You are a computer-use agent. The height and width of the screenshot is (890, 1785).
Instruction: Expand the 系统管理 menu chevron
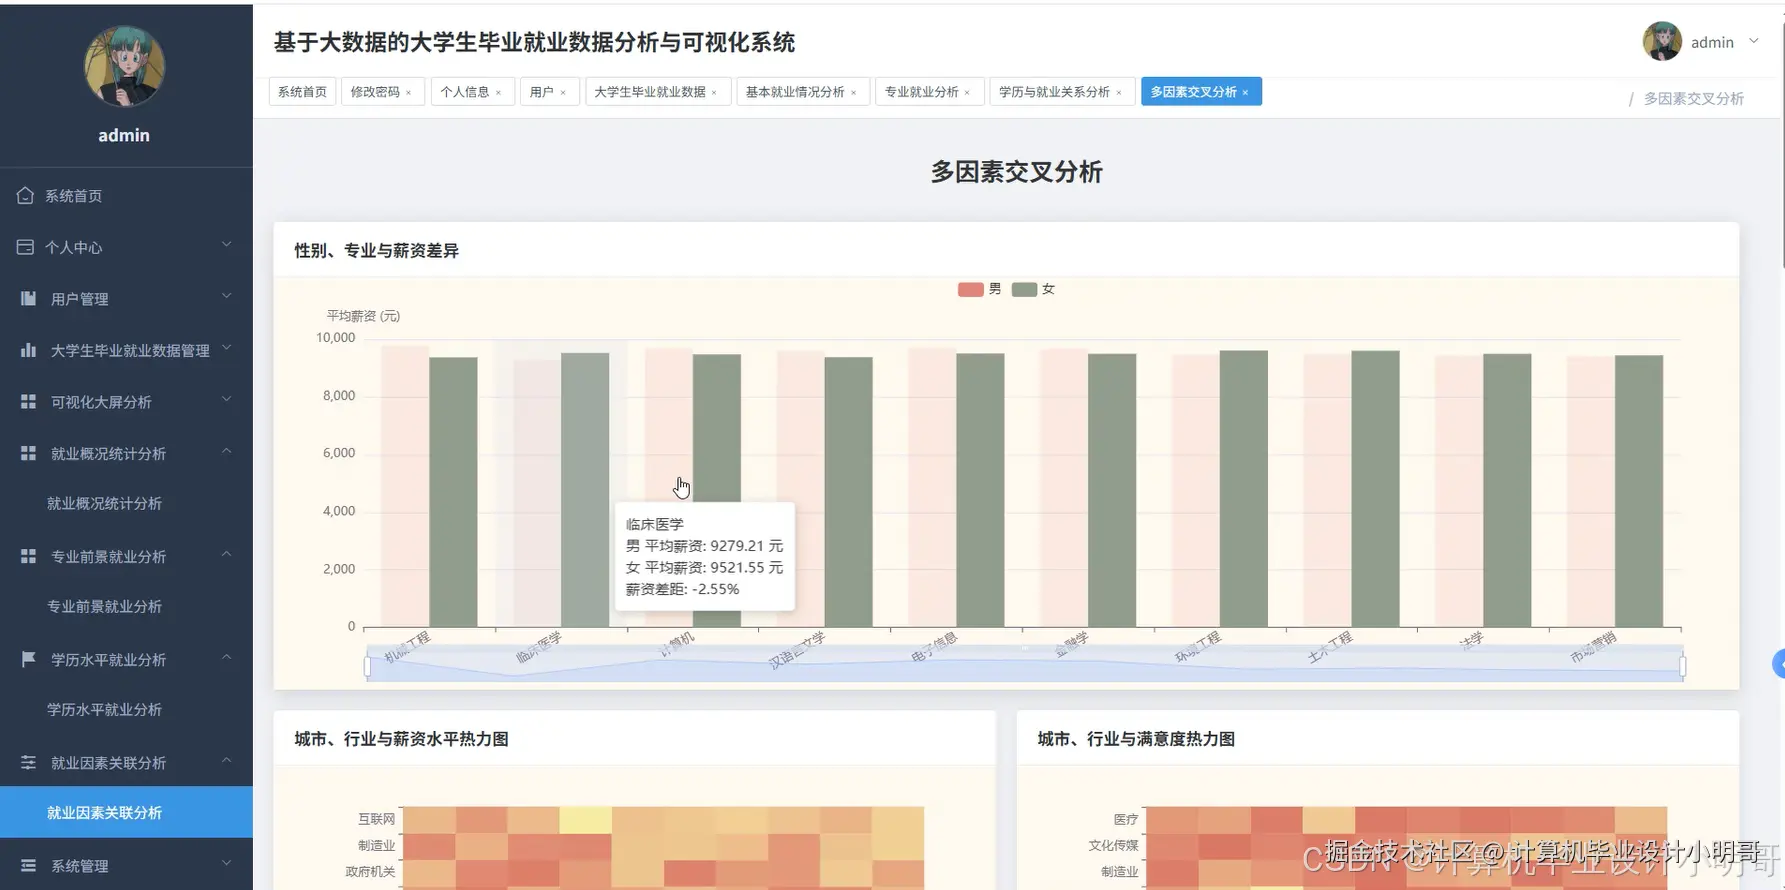point(227,863)
